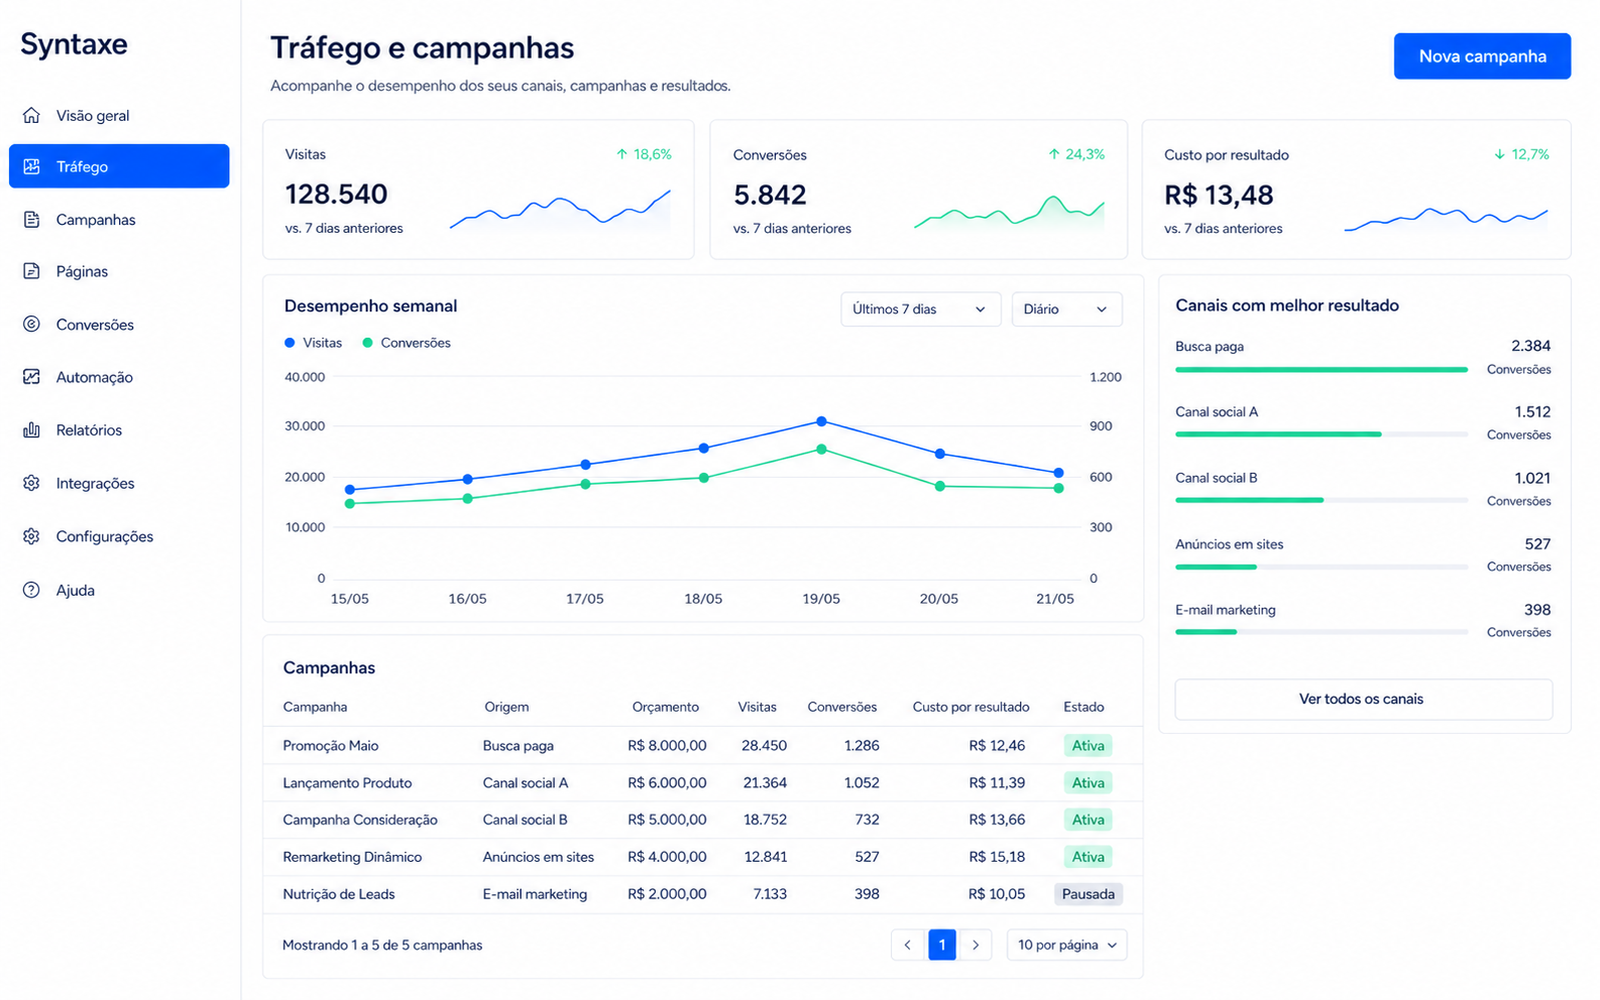Select the Conversões target icon

(x=32, y=324)
